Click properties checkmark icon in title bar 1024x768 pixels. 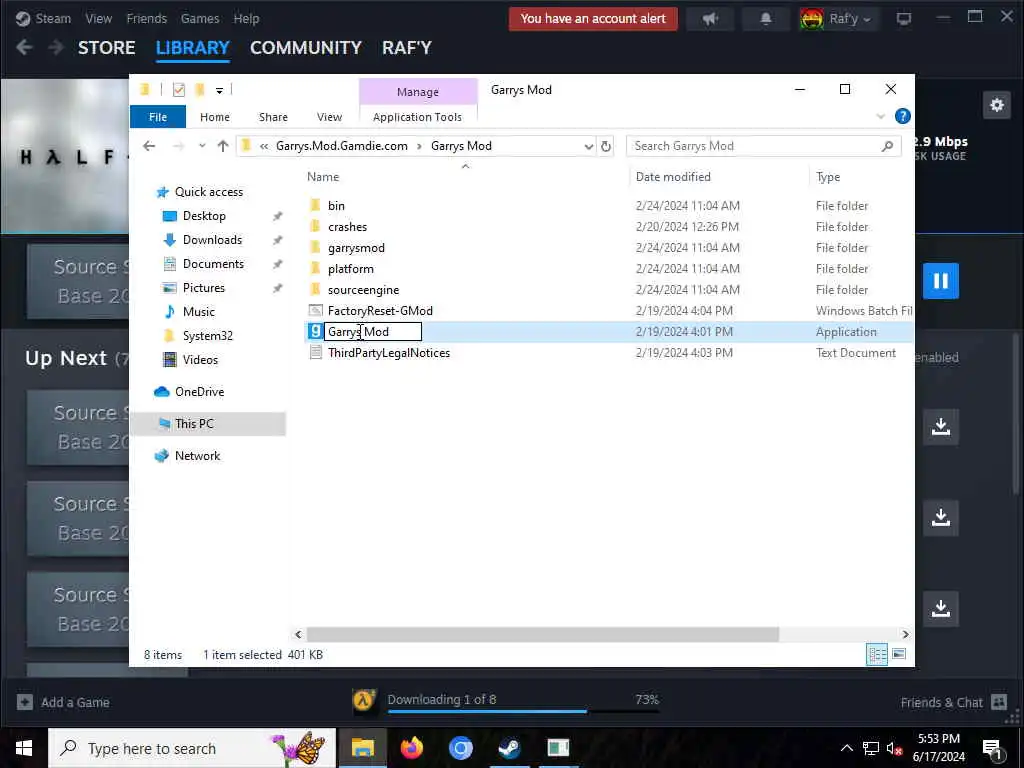tap(178, 89)
